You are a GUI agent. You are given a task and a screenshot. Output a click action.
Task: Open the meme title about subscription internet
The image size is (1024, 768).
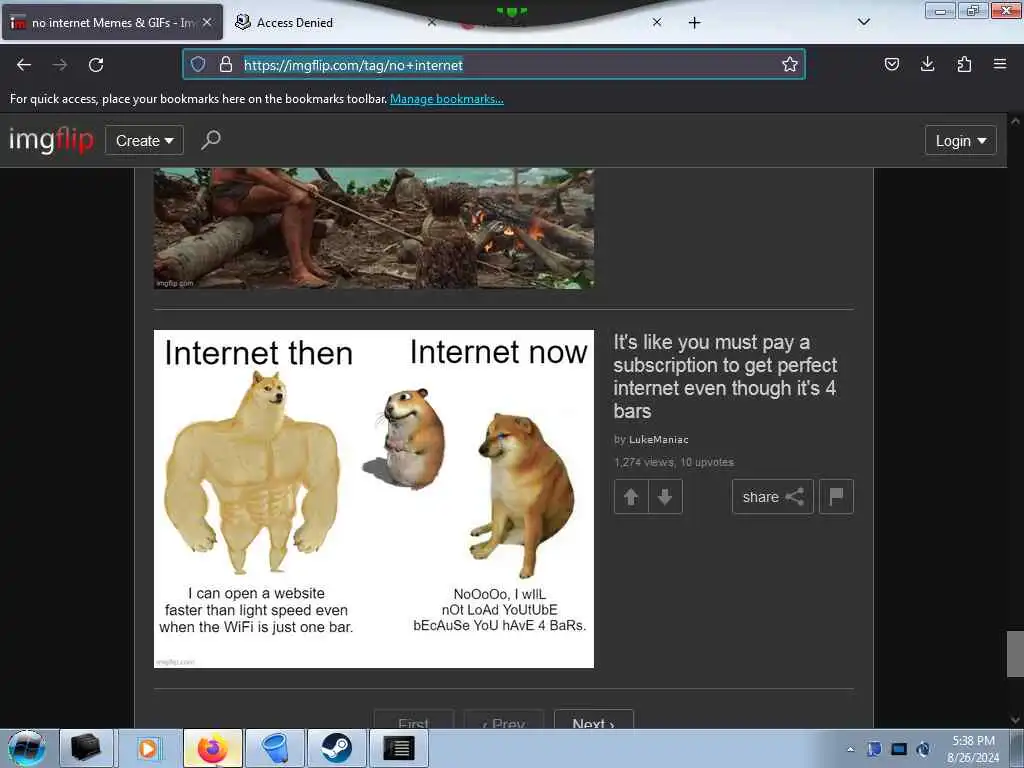[725, 377]
